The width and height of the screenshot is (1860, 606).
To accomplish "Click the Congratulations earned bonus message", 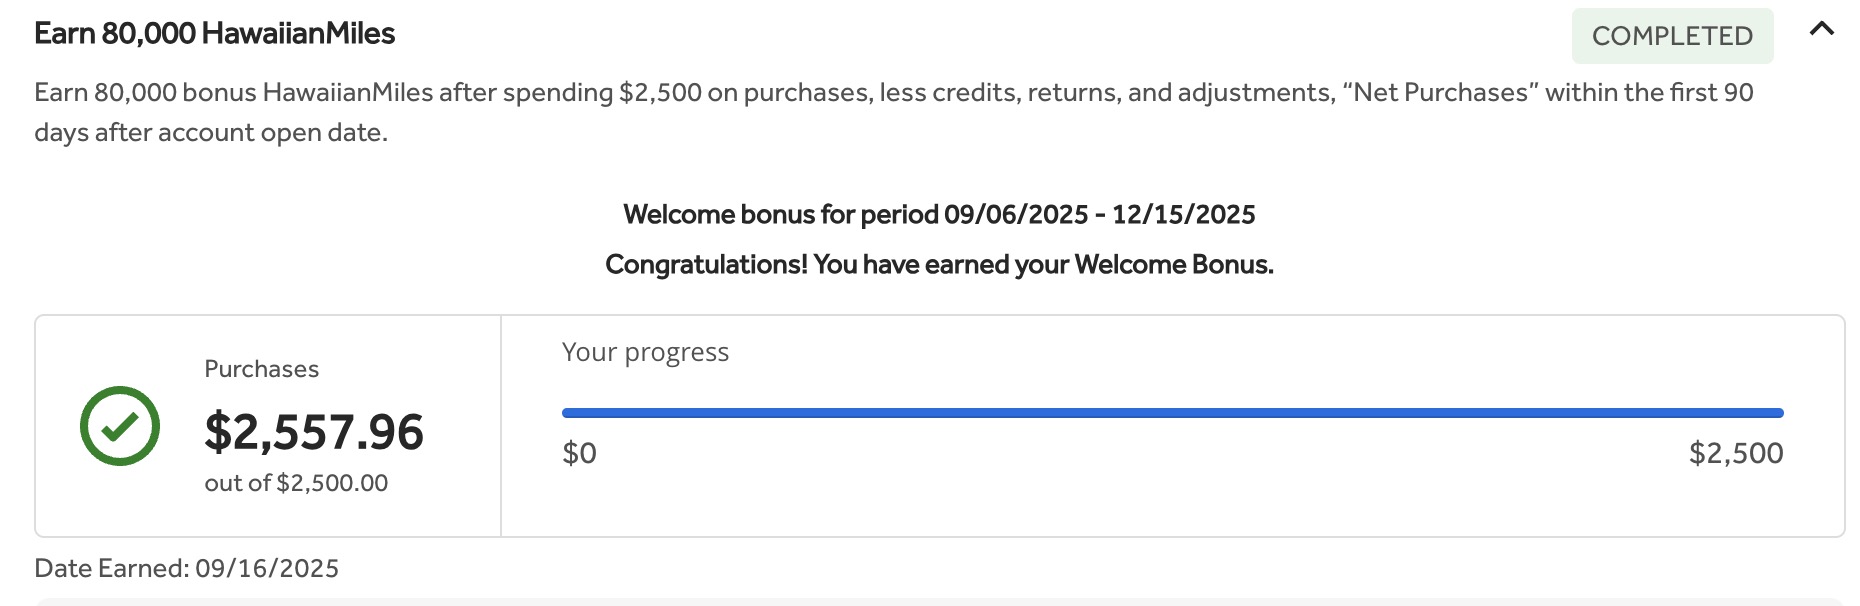I will (x=939, y=264).
